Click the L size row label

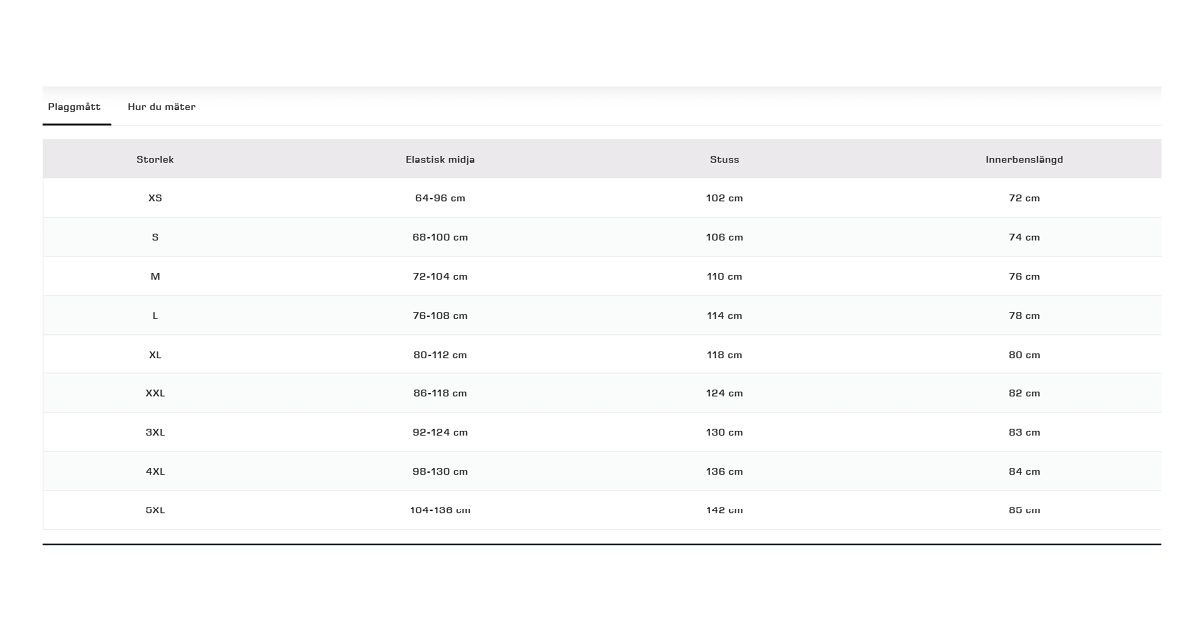tap(155, 316)
